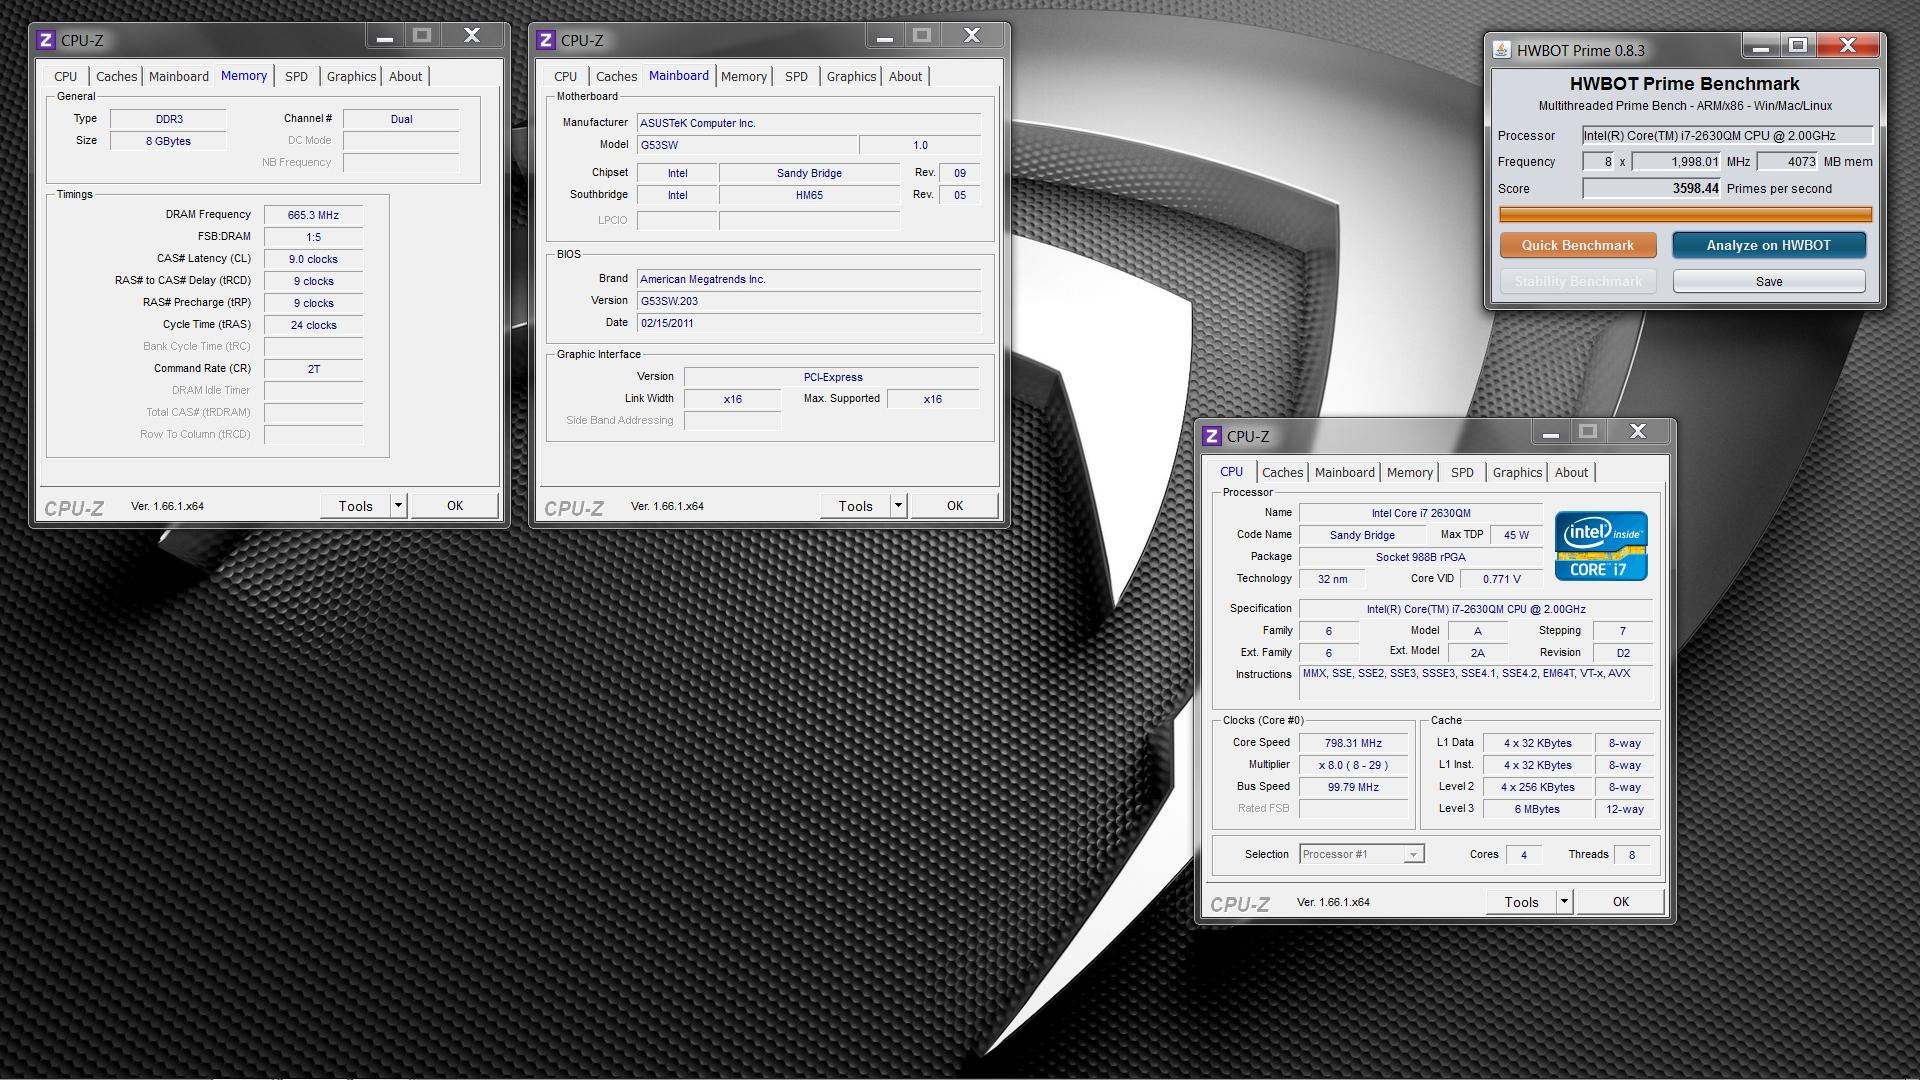Click the disabled Stability Benchmark button
The image size is (1920, 1080).
1578,281
